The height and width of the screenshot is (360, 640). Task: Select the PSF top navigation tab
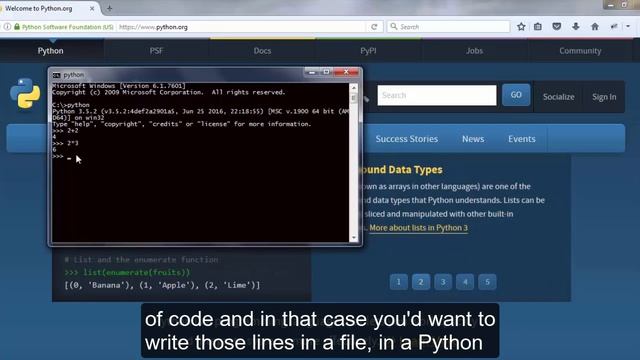(156, 51)
